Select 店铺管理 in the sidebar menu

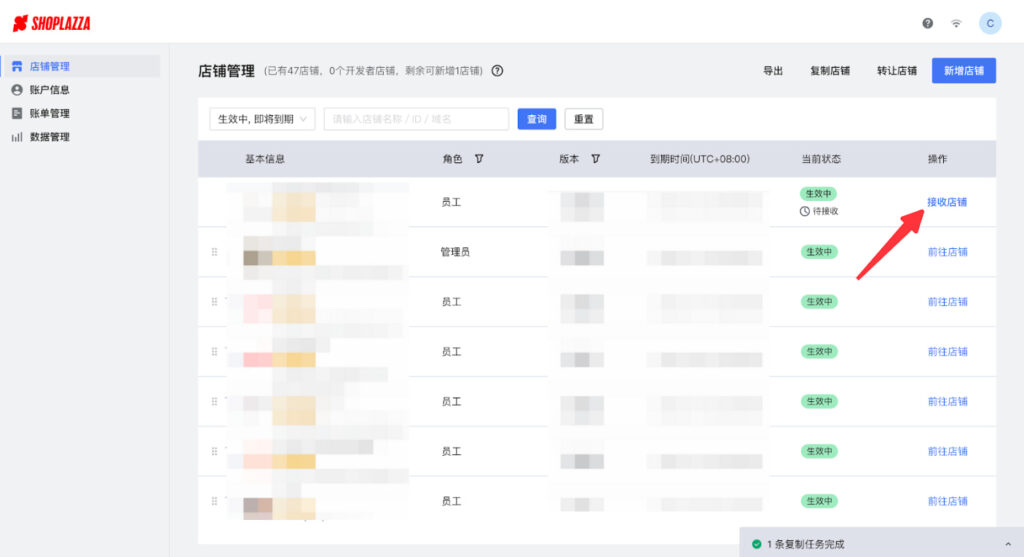point(81,66)
